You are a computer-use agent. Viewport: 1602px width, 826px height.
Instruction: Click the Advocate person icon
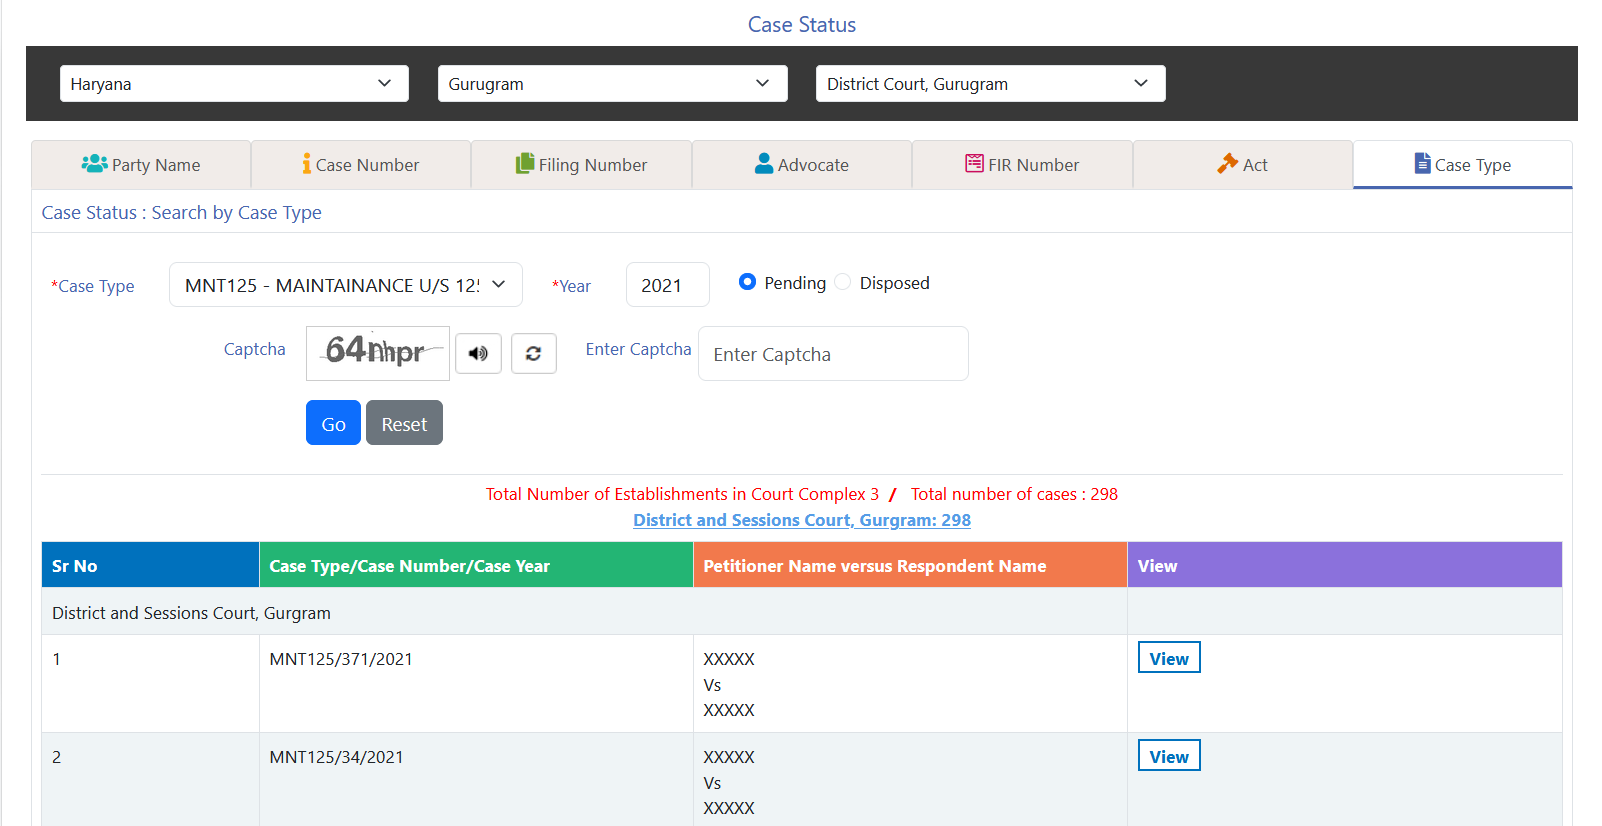pos(764,164)
